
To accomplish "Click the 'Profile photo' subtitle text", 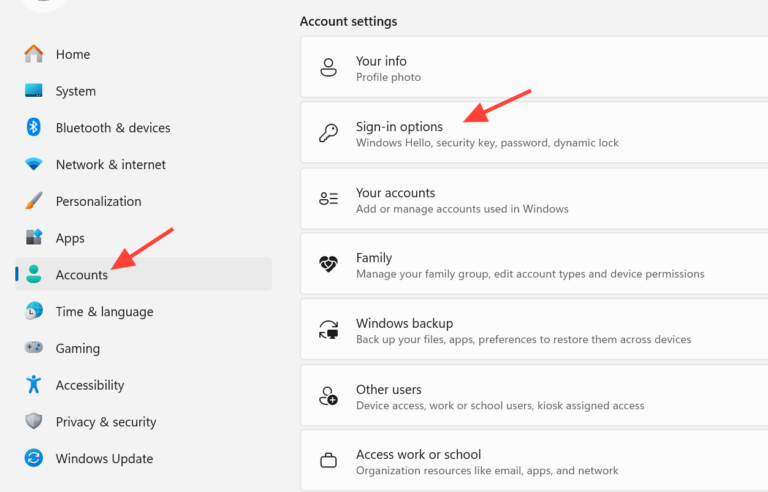I will [x=388, y=77].
